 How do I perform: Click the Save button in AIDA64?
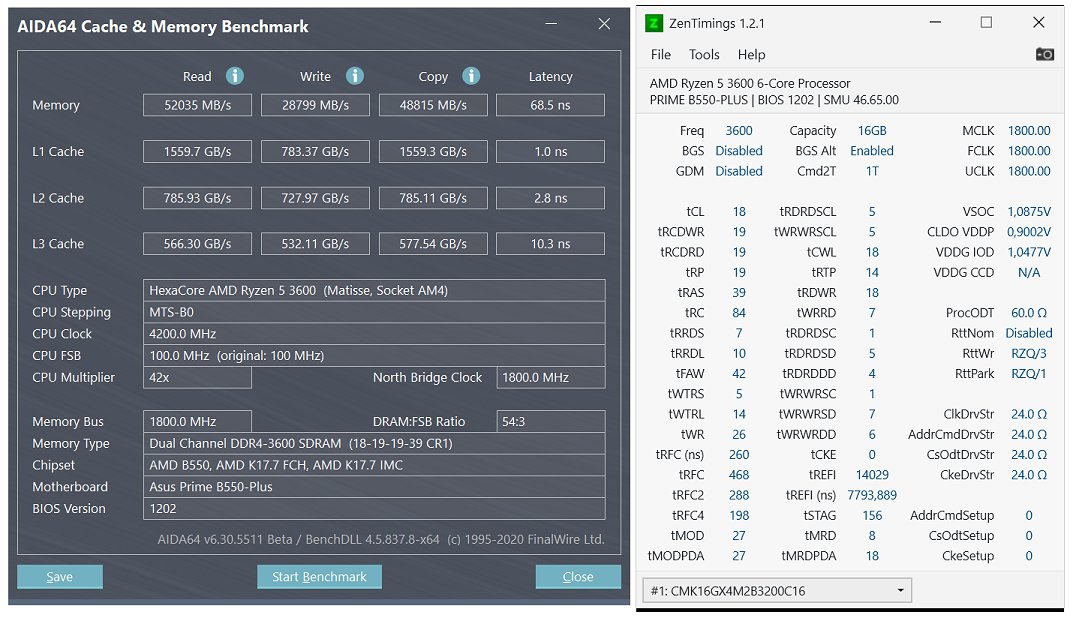59,576
